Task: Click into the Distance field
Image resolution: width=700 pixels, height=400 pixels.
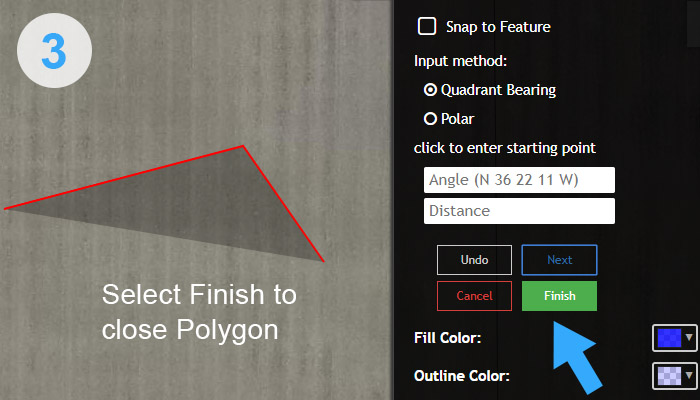Action: [x=519, y=211]
